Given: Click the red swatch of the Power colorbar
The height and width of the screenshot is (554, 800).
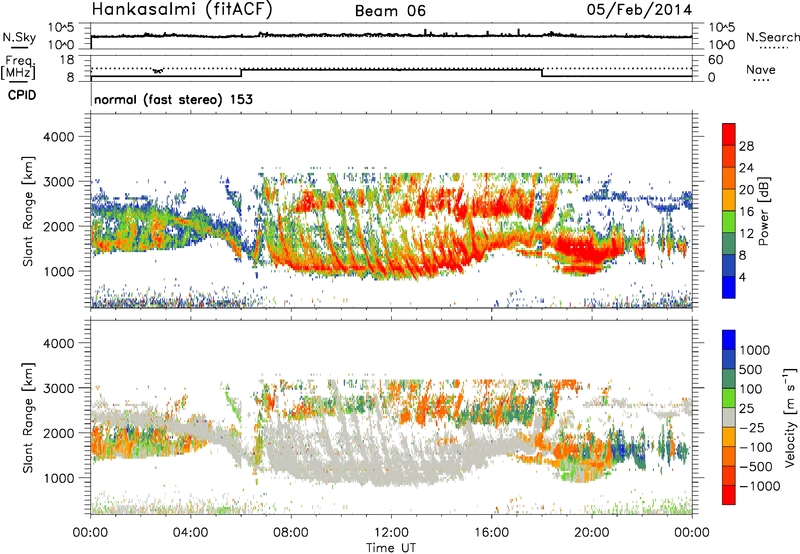Looking at the screenshot, I should click(x=729, y=134).
